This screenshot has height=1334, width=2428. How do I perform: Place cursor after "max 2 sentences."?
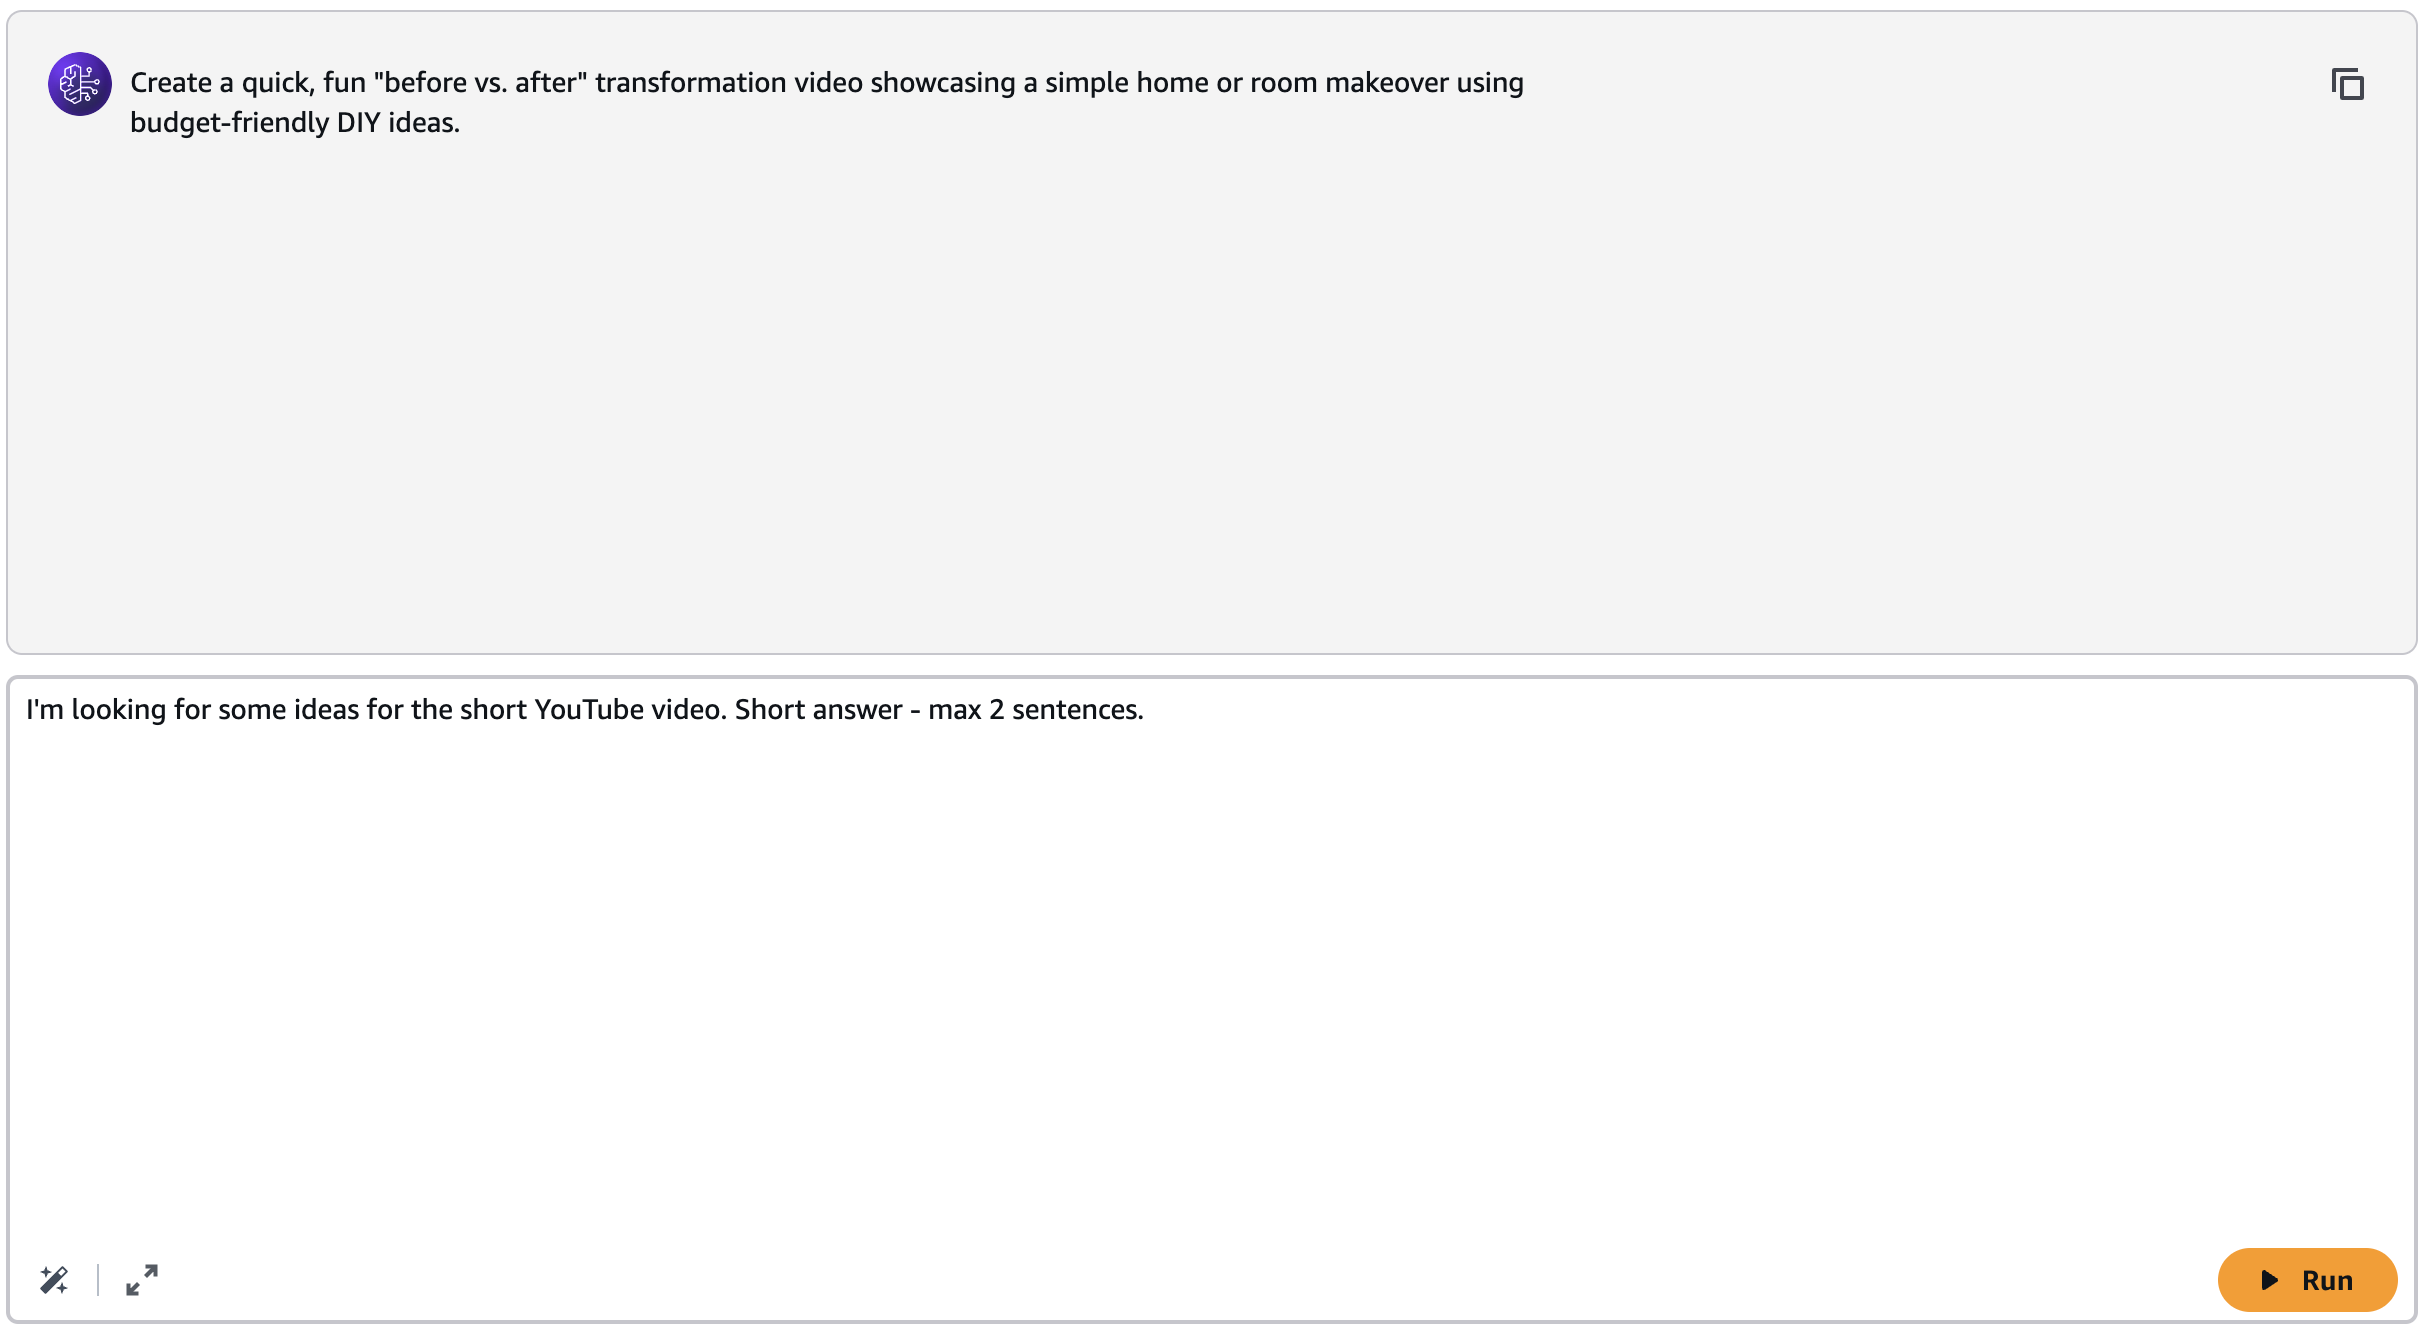1144,710
